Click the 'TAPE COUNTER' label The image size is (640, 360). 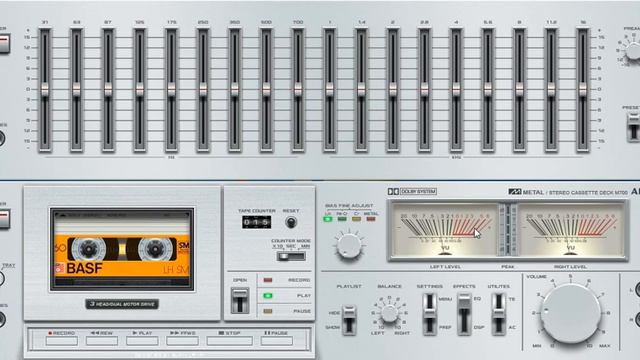pos(257,211)
